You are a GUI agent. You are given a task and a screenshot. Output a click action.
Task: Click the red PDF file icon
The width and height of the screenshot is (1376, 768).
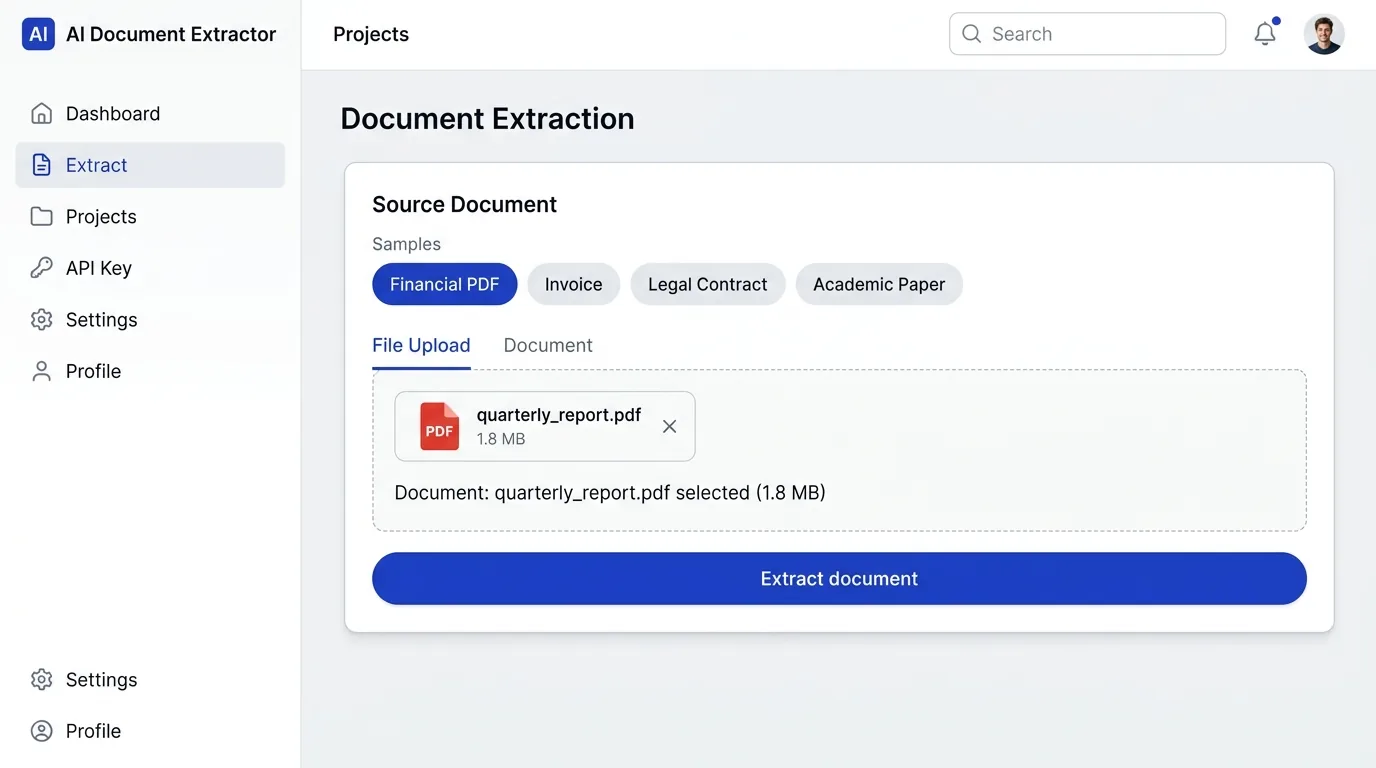[x=439, y=426]
